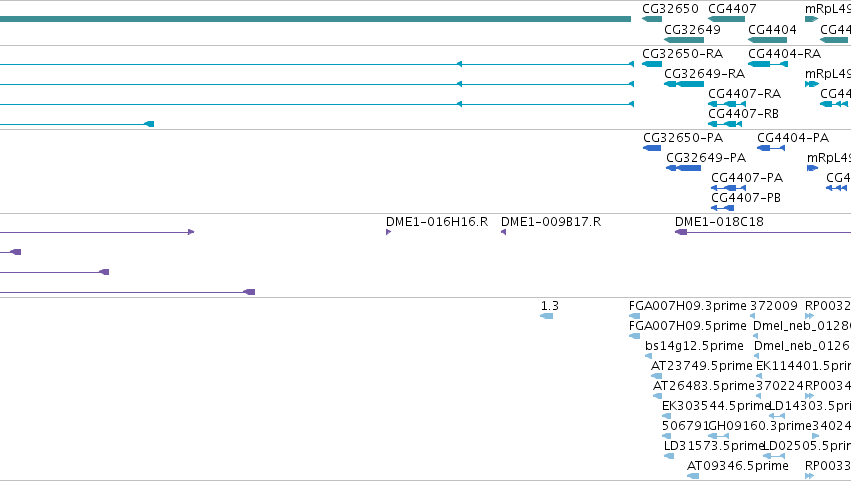Click the DME1-016H16.R clone label

(x=437, y=222)
